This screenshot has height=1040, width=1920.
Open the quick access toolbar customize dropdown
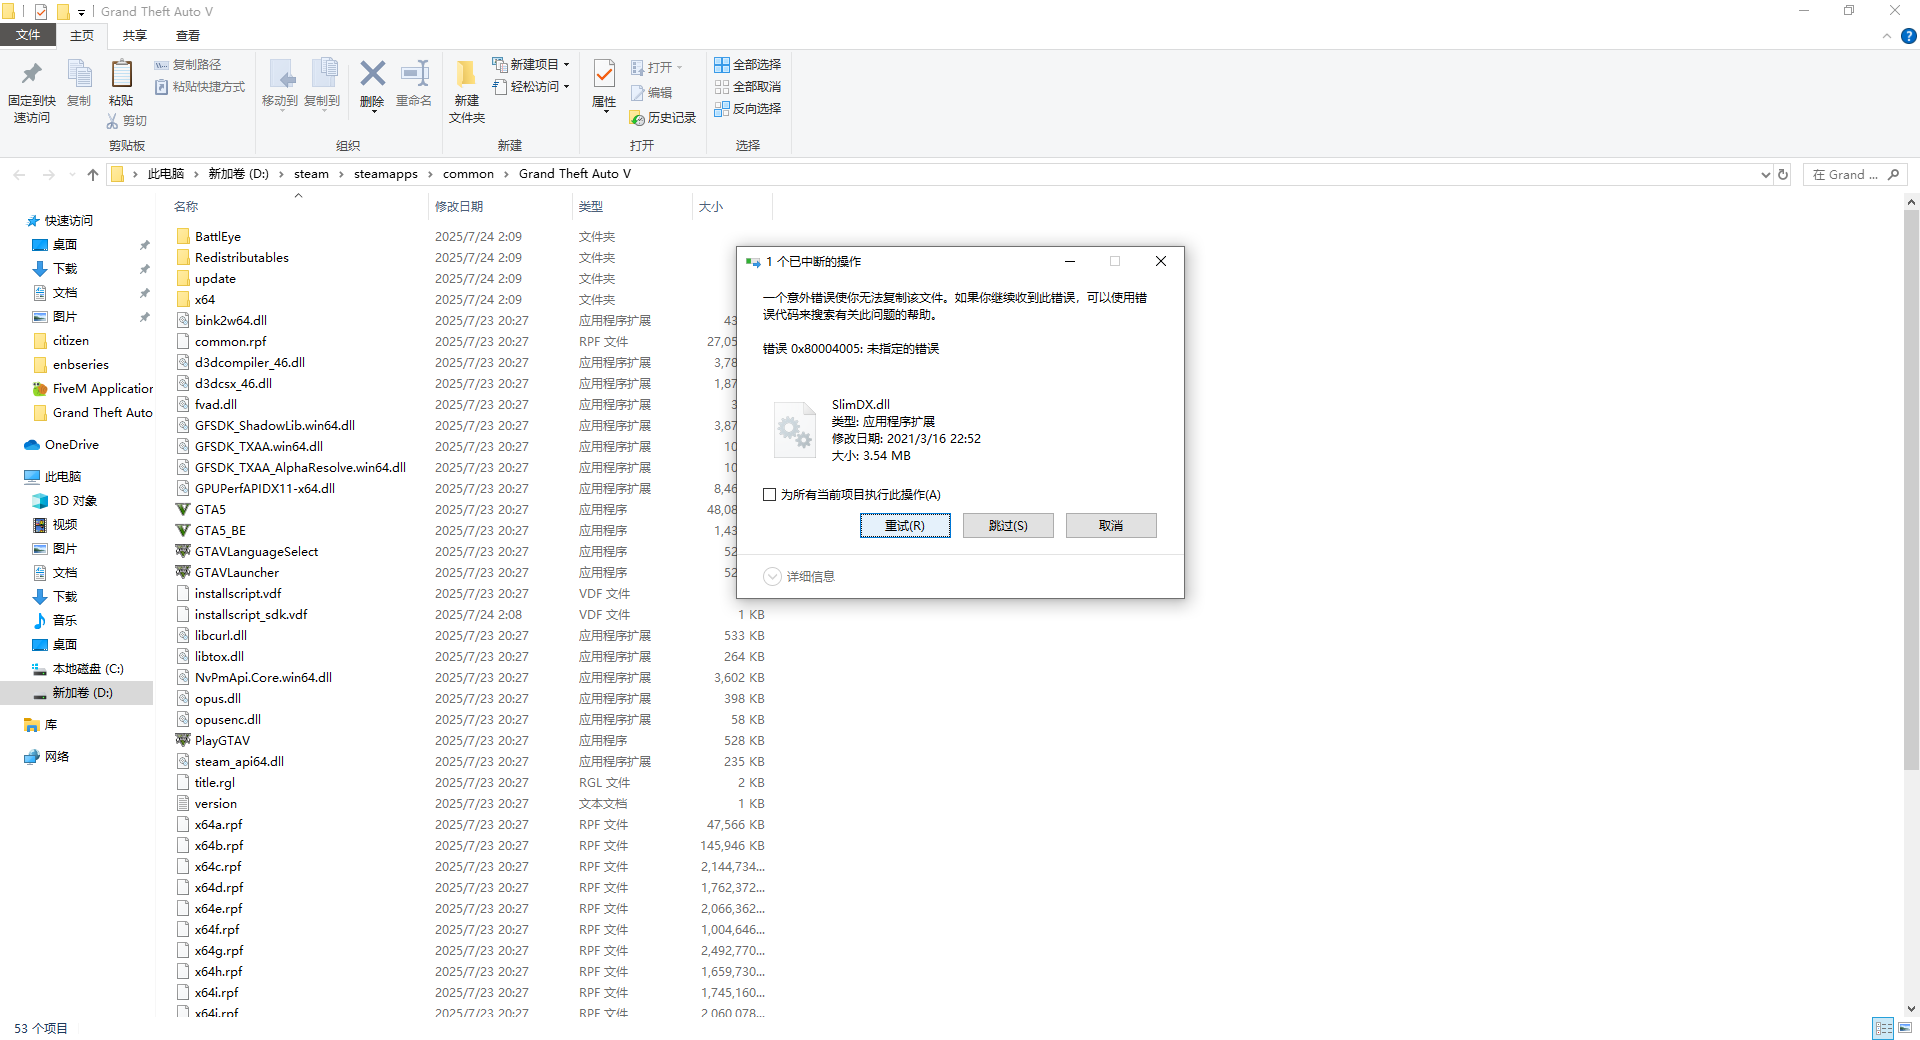81,12
